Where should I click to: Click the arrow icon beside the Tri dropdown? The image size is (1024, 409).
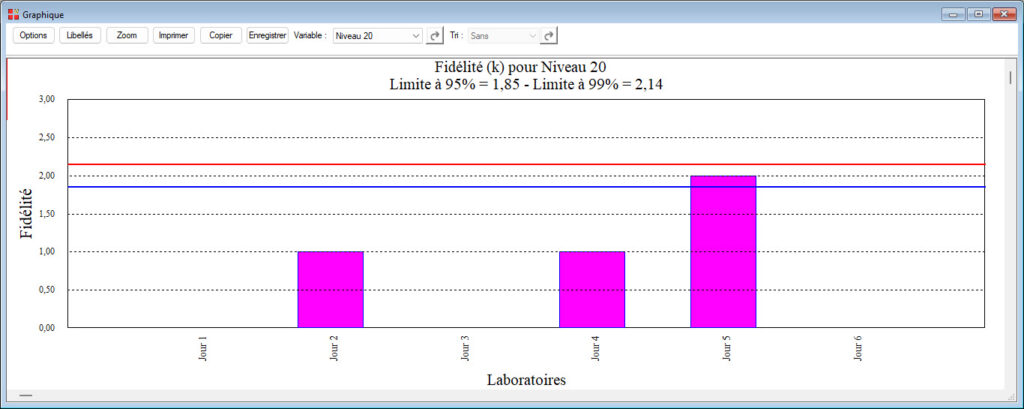pyautogui.click(x=549, y=35)
